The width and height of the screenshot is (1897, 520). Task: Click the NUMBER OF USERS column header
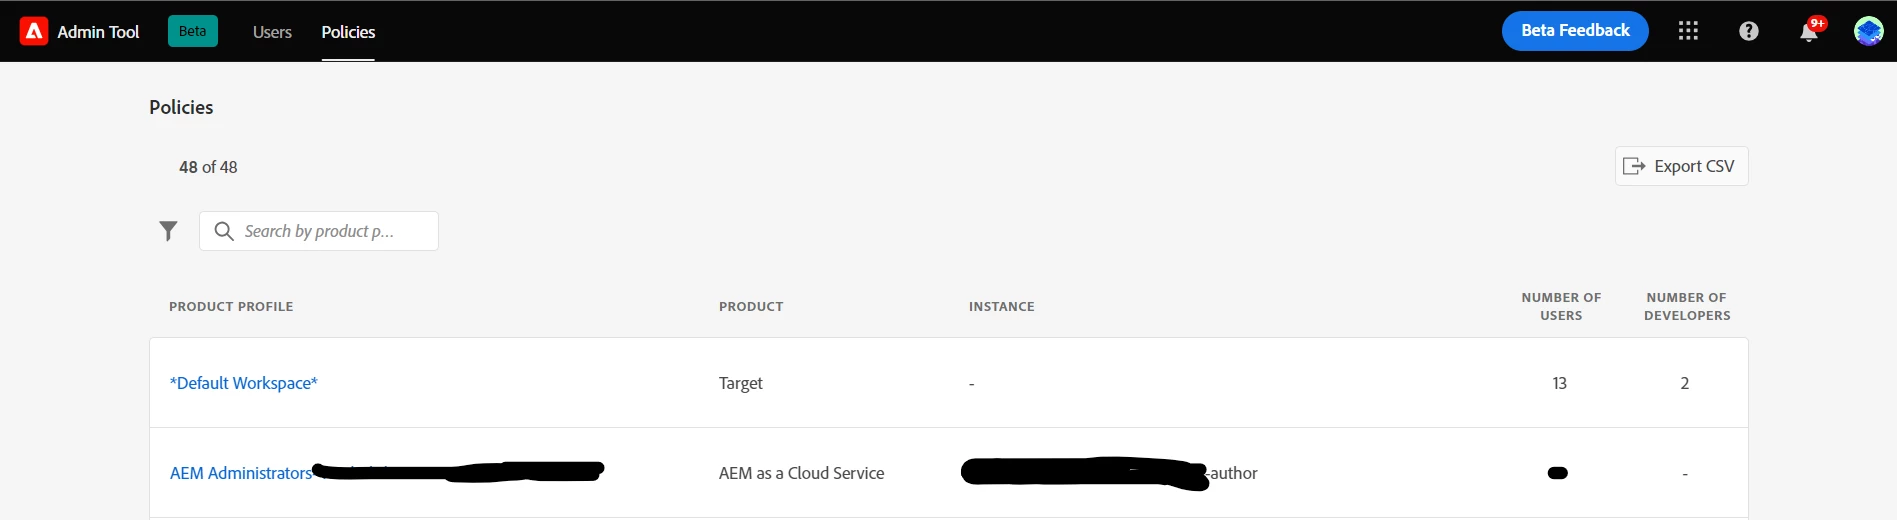pos(1561,307)
